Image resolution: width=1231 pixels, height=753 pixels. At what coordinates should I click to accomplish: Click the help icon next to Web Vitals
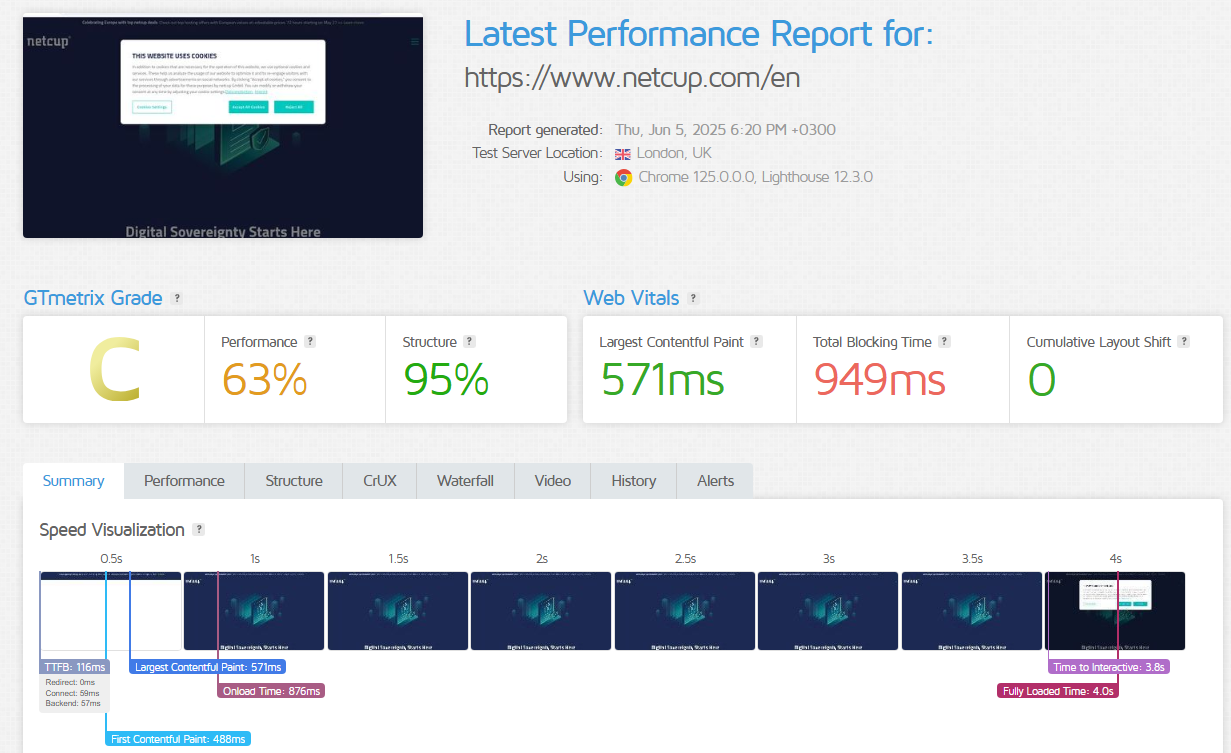pyautogui.click(x=694, y=298)
